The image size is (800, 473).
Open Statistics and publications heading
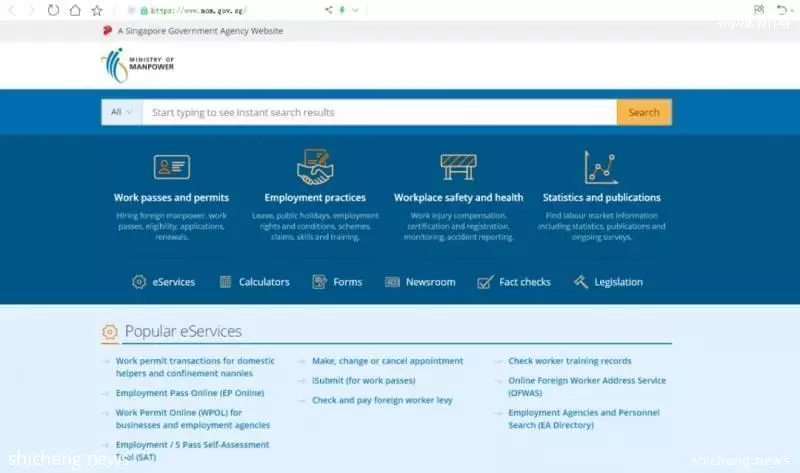(602, 197)
